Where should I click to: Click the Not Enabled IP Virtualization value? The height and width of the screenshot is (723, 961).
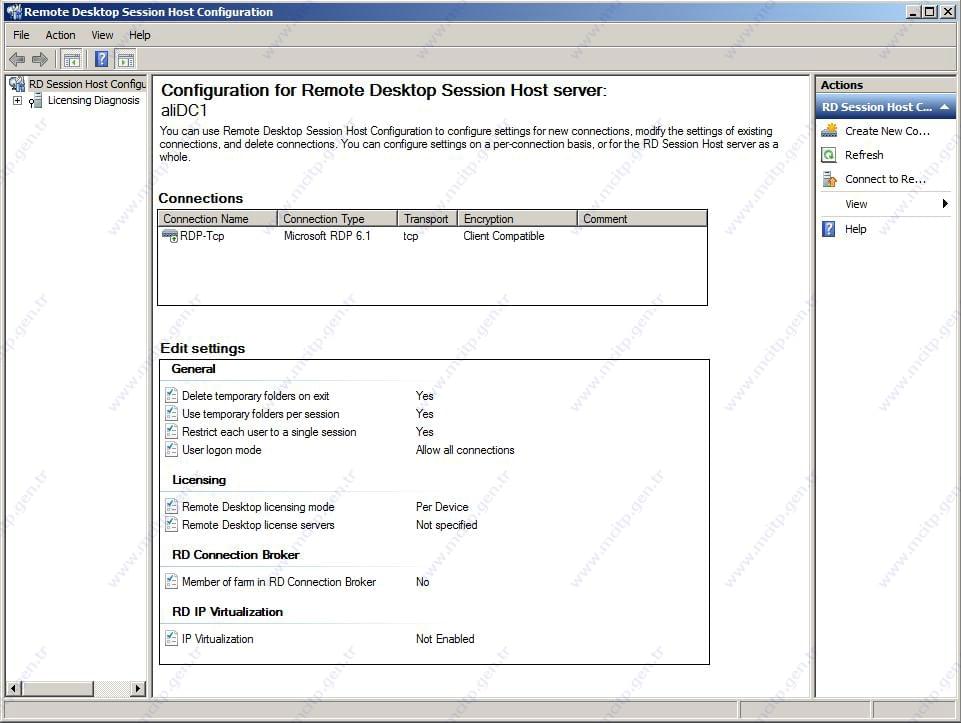point(445,638)
